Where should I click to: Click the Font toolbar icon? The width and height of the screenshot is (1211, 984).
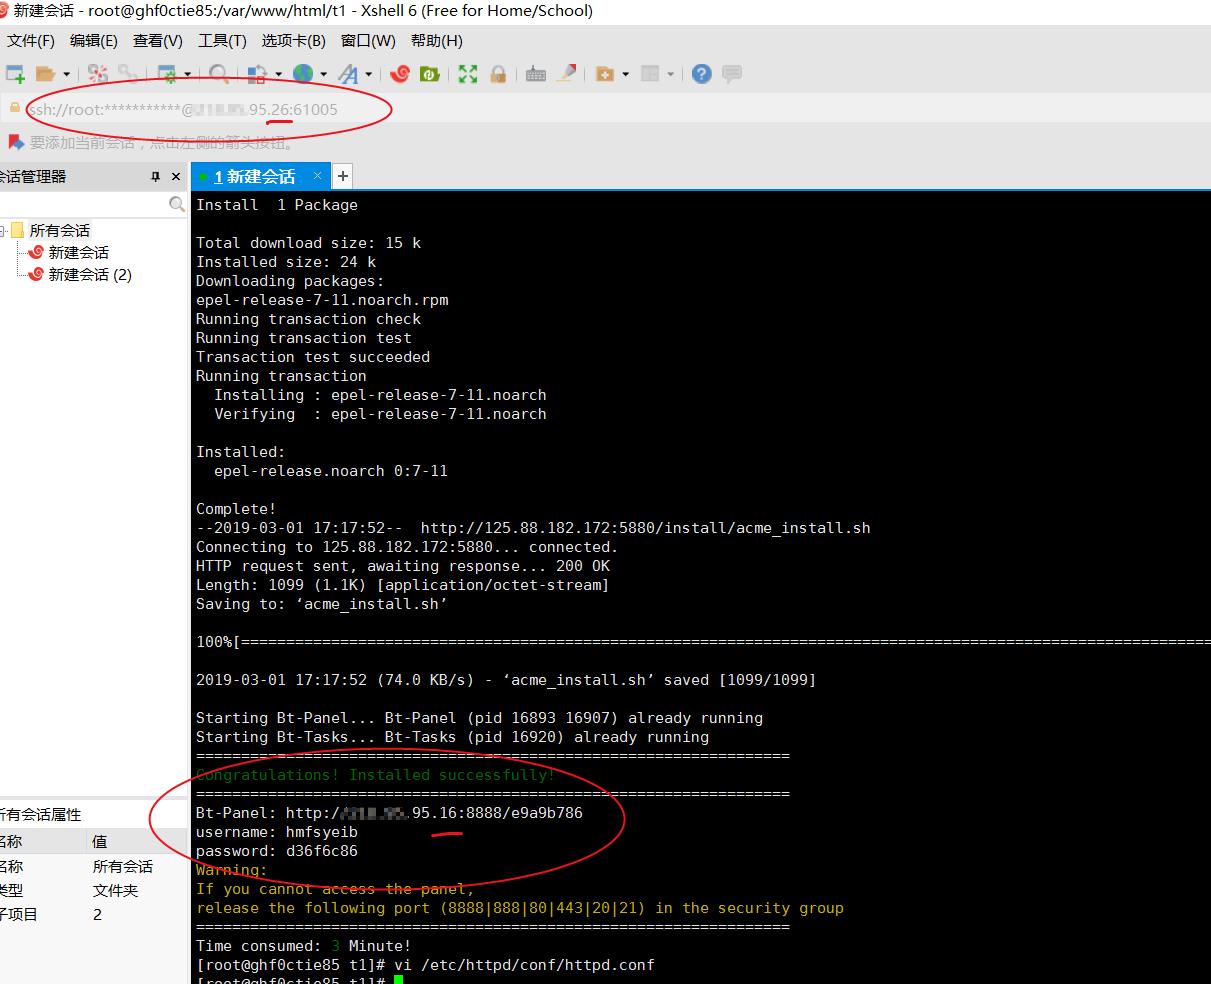[348, 74]
